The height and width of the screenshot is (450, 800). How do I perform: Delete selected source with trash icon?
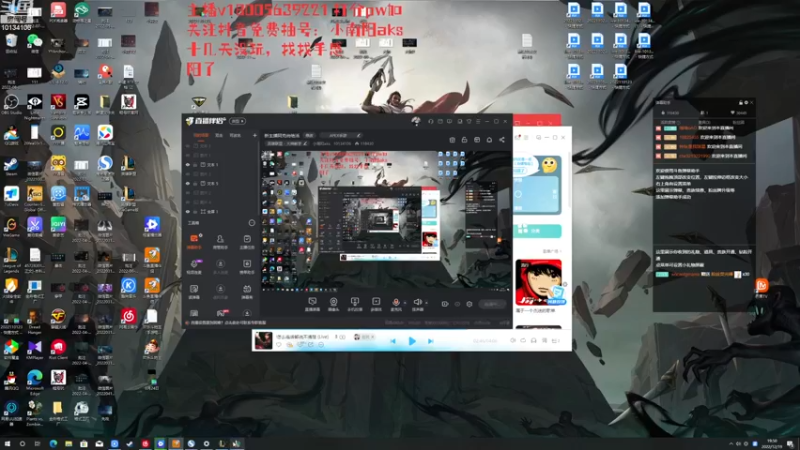(x=452, y=140)
